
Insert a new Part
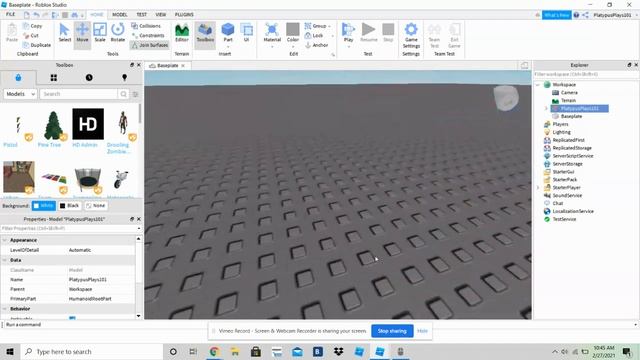click(228, 33)
